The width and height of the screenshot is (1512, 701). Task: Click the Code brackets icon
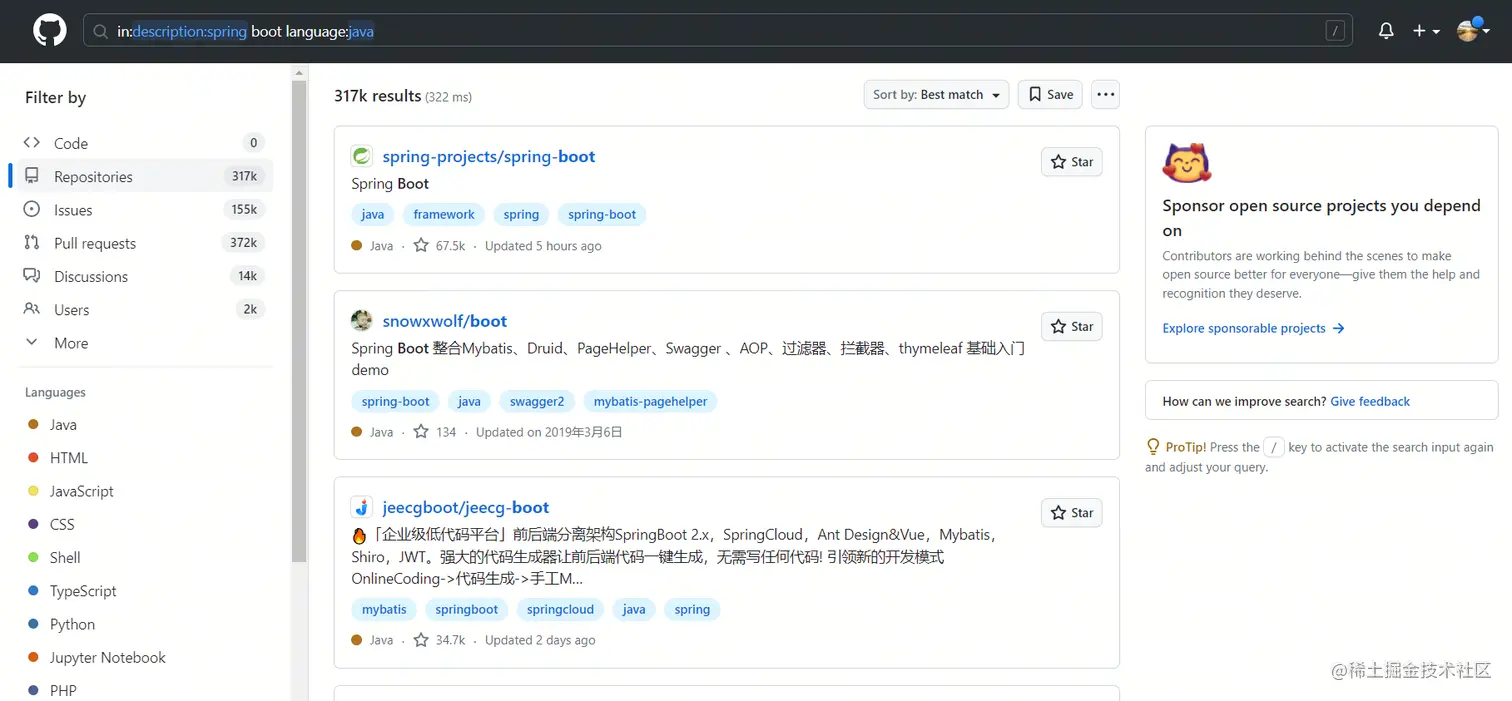coord(32,143)
